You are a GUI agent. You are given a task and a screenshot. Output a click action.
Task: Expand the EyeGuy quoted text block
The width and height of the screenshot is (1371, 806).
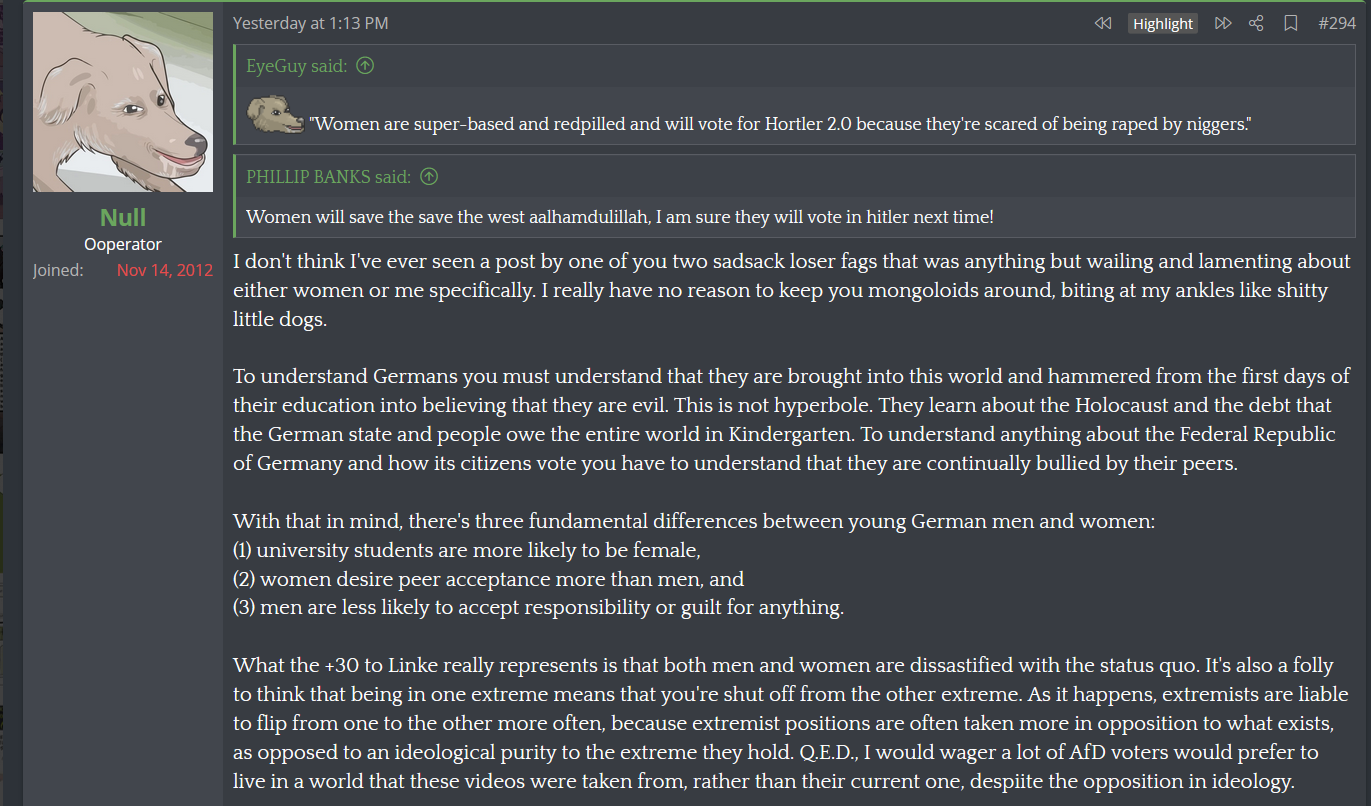[x=780, y=124]
